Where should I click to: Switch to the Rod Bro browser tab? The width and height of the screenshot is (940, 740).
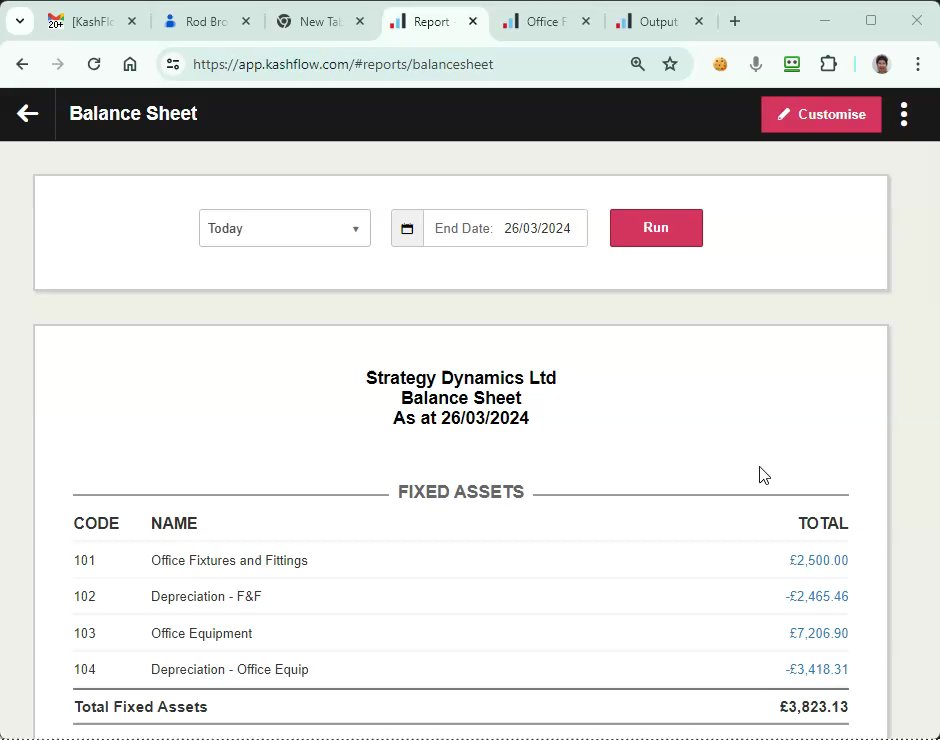tap(205, 21)
